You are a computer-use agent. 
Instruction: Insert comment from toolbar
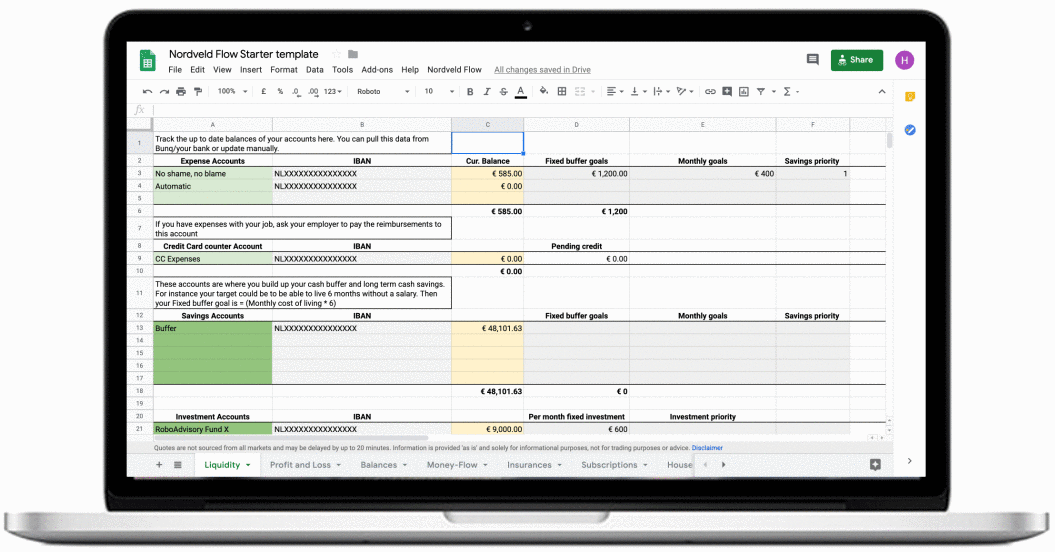point(727,92)
